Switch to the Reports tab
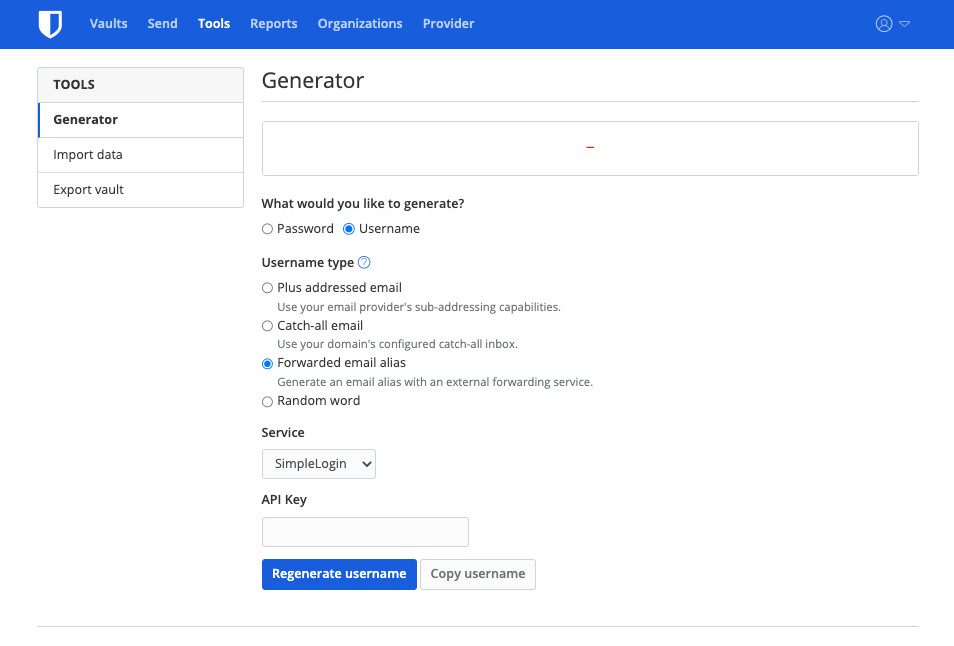954x646 pixels. coord(273,24)
